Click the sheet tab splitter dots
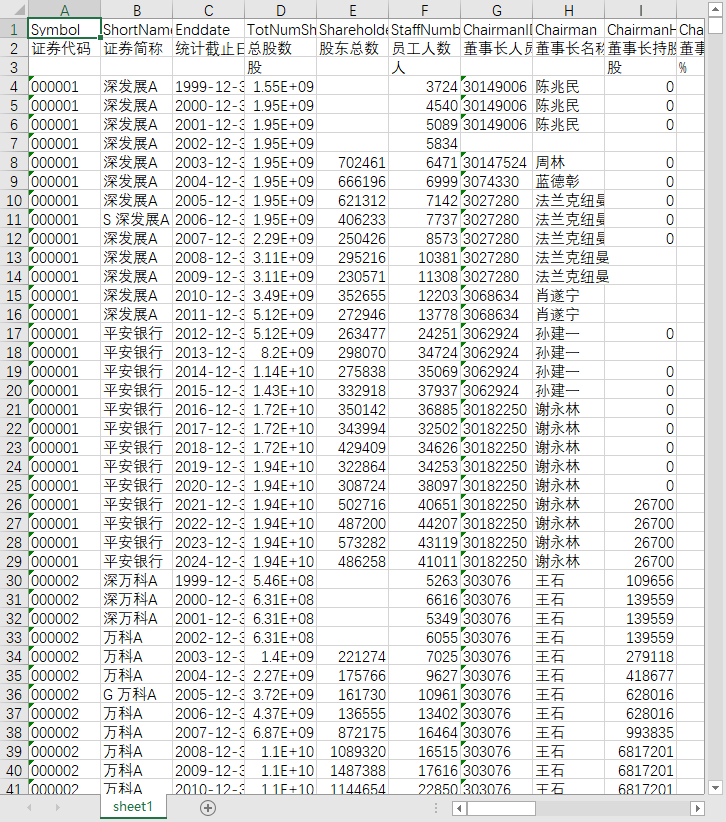The height and width of the screenshot is (822, 726). (436, 808)
